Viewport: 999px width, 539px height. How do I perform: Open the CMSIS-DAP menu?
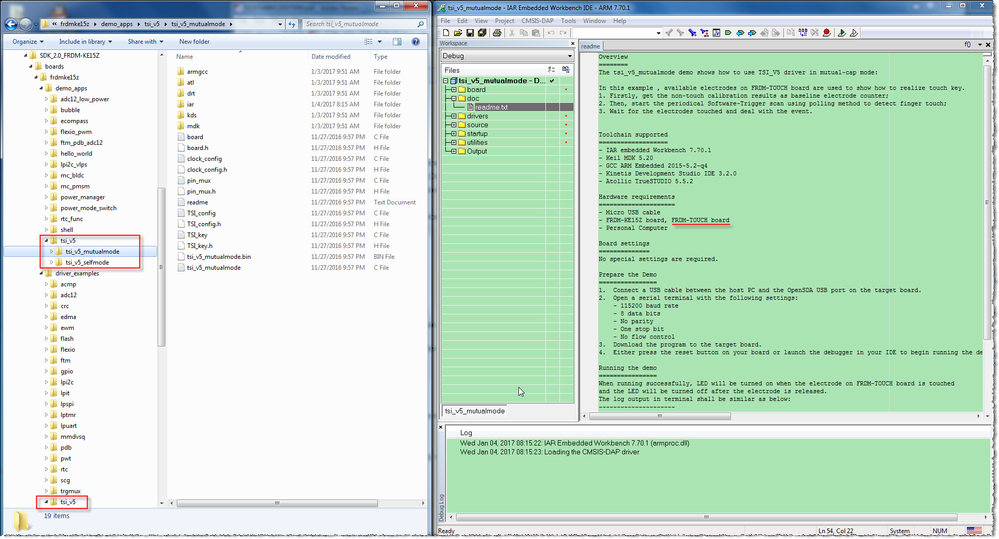[x=537, y=20]
